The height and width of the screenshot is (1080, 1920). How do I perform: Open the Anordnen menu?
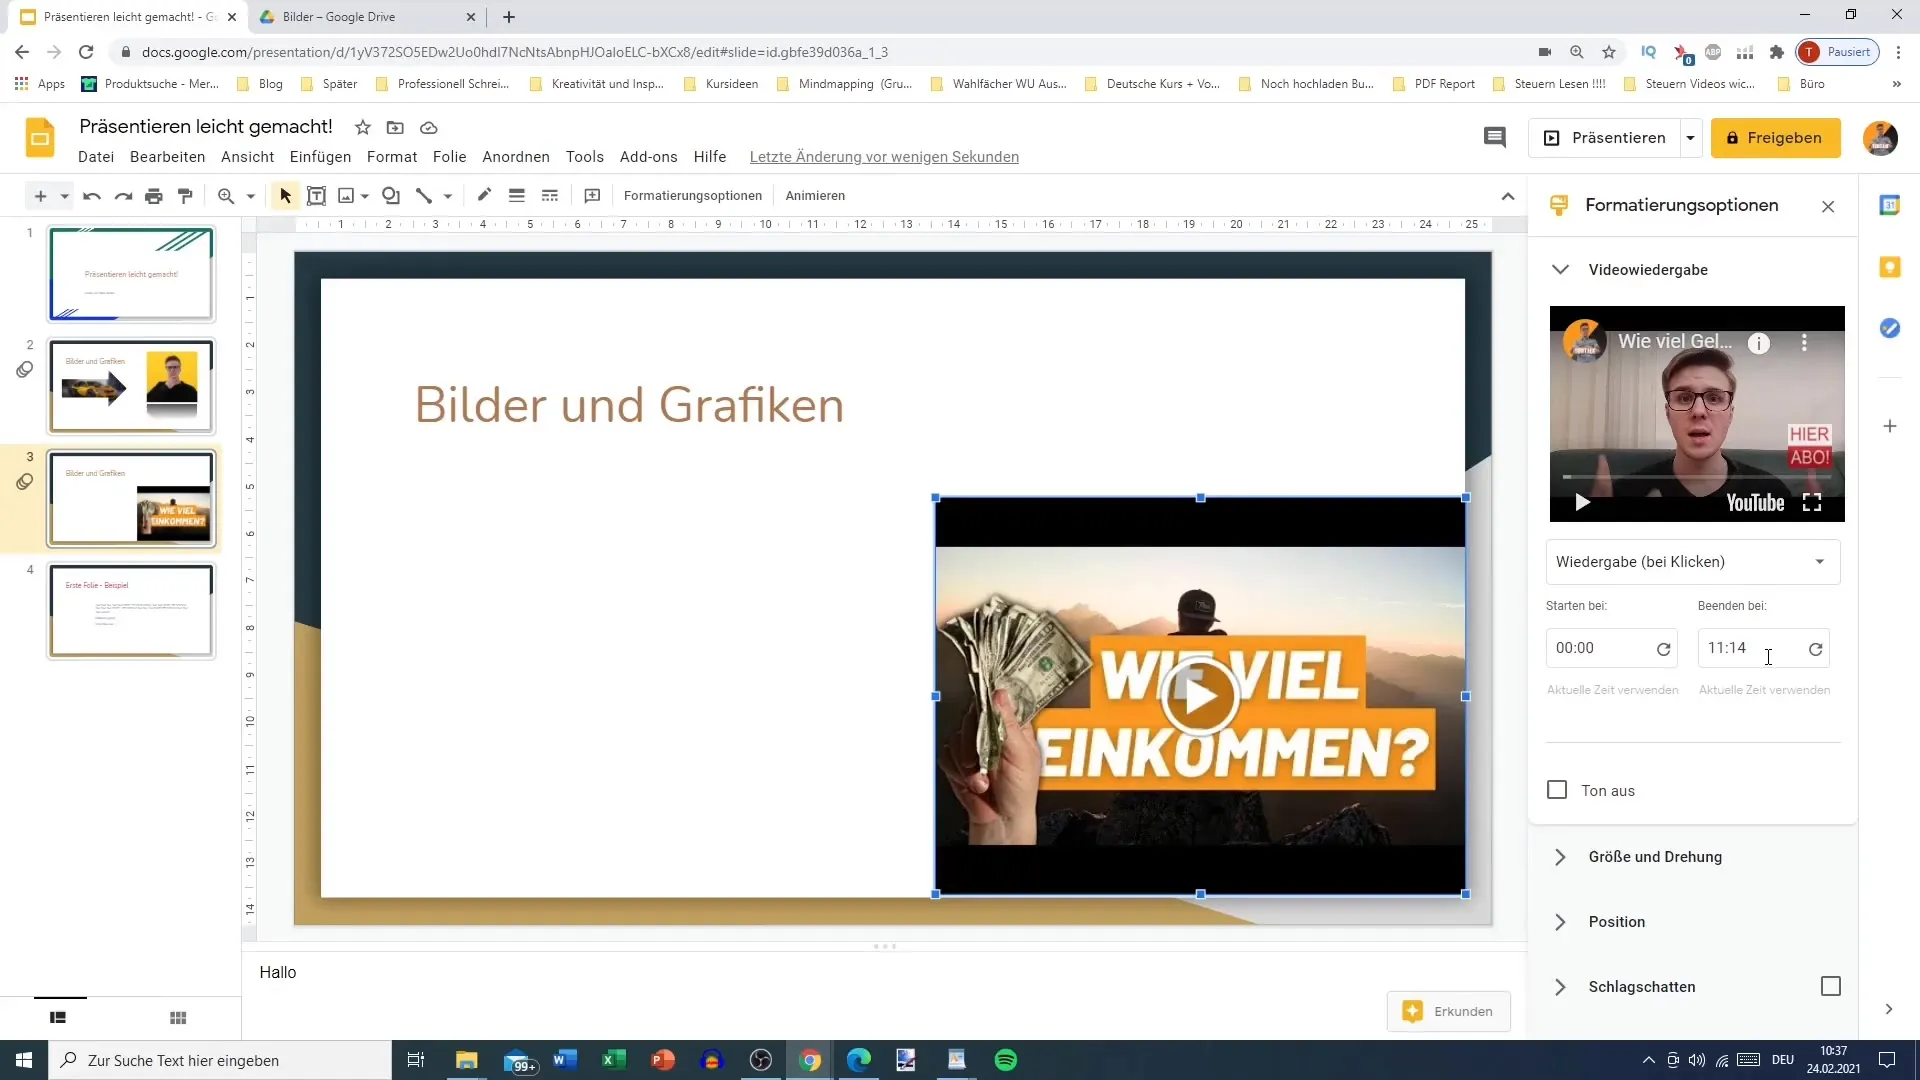(516, 157)
